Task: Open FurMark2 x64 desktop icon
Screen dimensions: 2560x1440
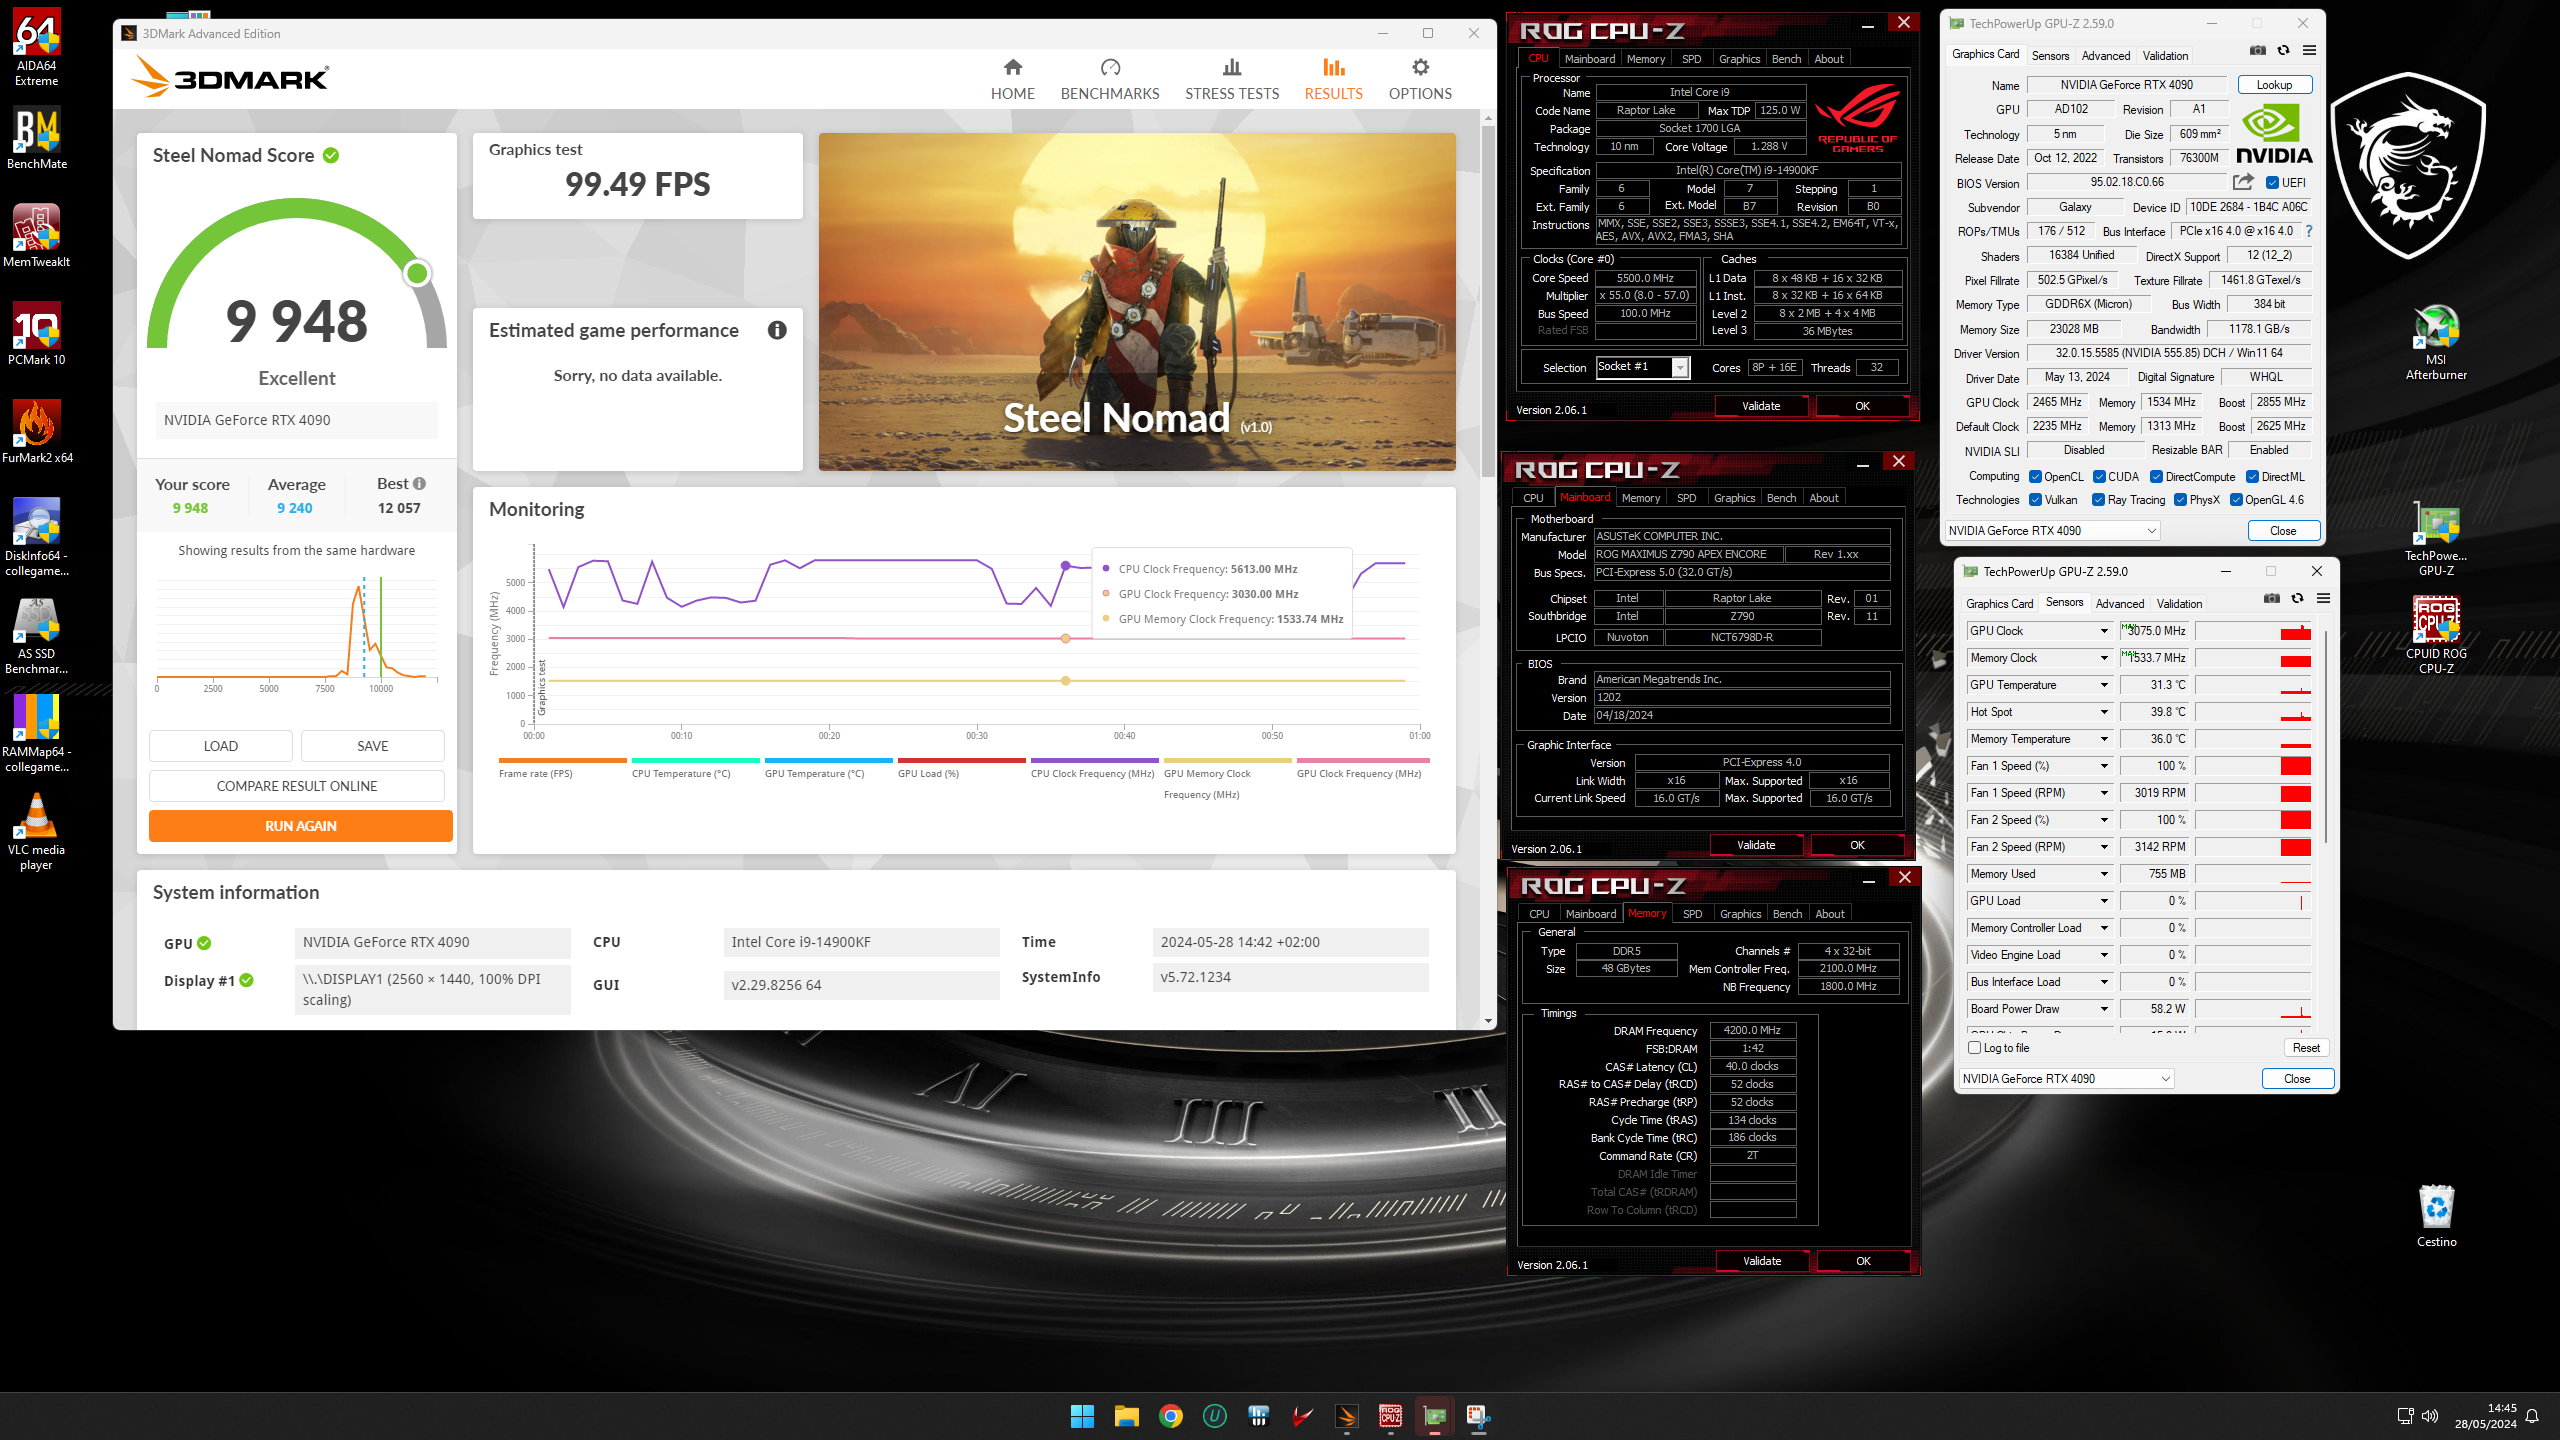Action: click(x=36, y=431)
